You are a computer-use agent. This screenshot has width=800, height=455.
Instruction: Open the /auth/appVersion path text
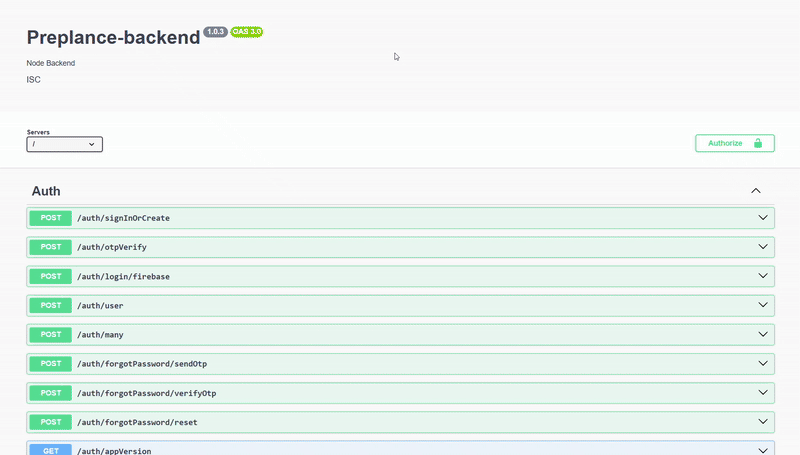coord(114,451)
